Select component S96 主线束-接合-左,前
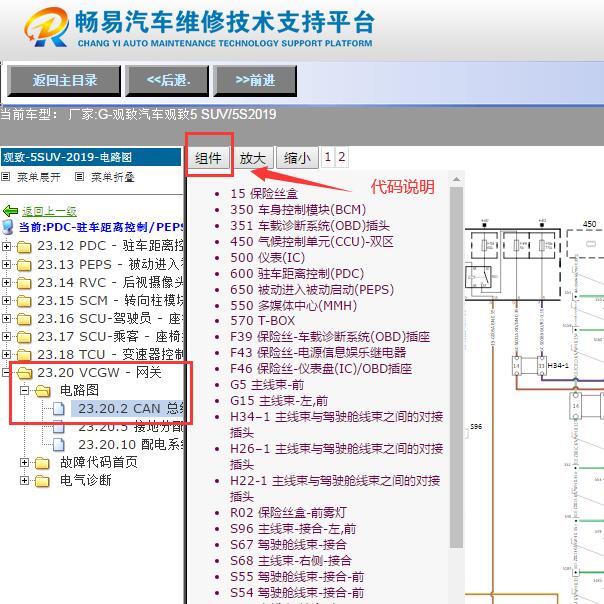604x604 pixels. [293, 528]
